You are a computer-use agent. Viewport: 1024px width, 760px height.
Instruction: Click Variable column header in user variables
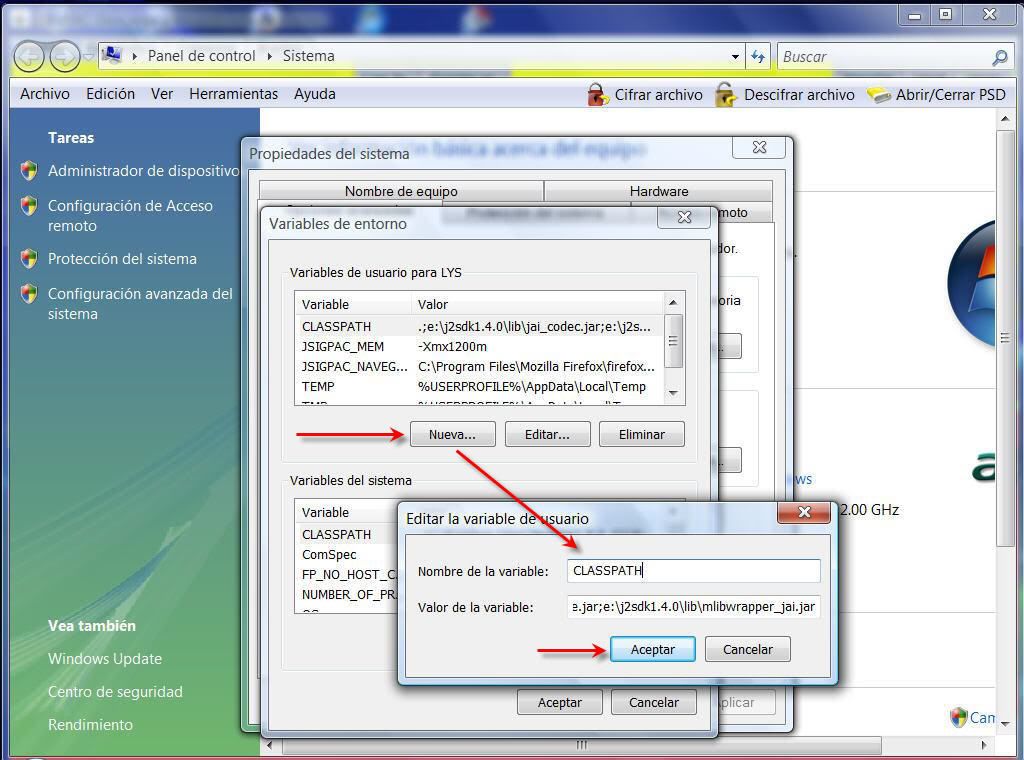point(353,304)
